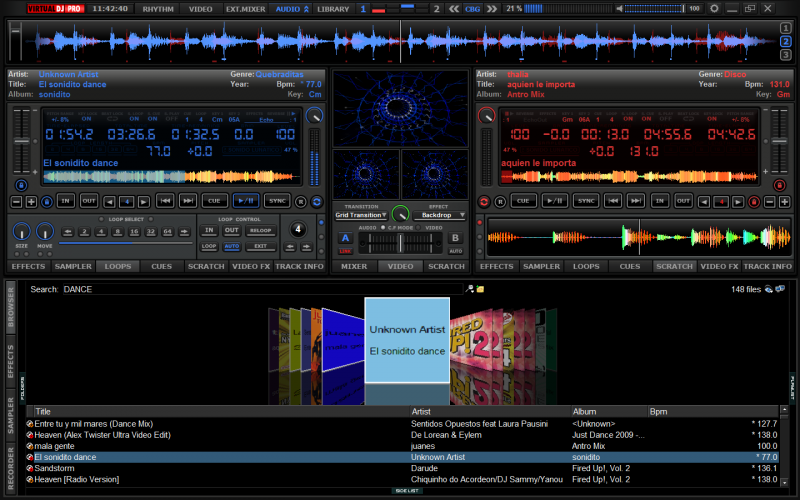Image resolution: width=800 pixels, height=500 pixels.
Task: Expand the AUDIO layout selector in top bar
Action: [x=292, y=9]
